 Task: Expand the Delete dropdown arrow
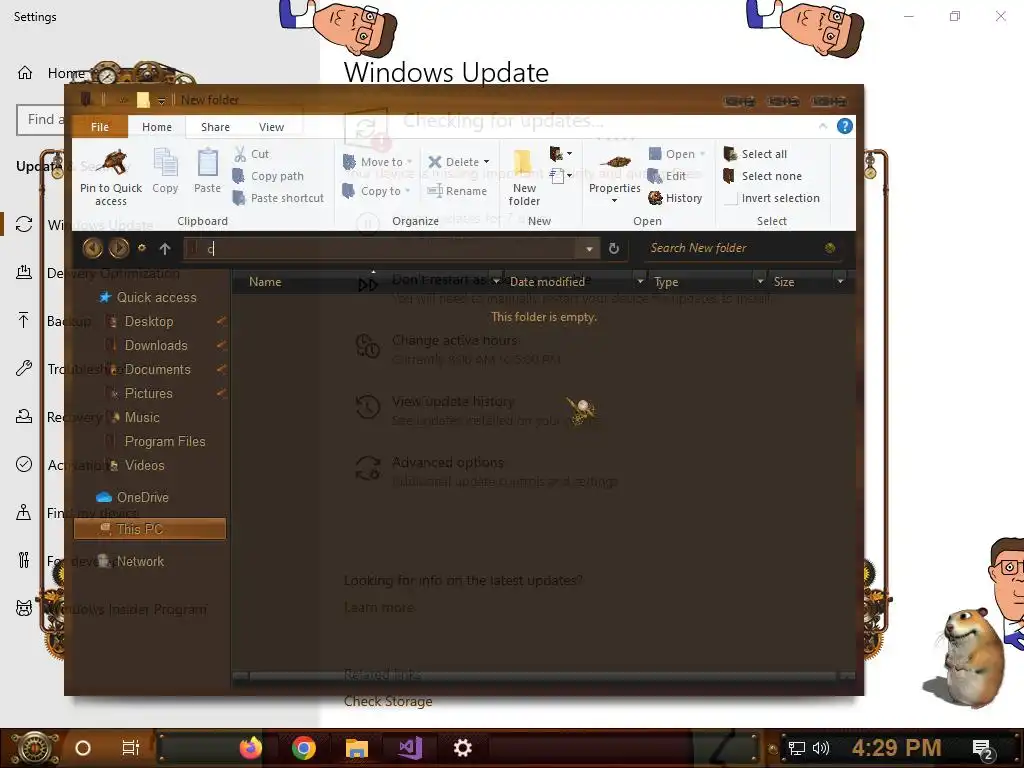pos(487,162)
